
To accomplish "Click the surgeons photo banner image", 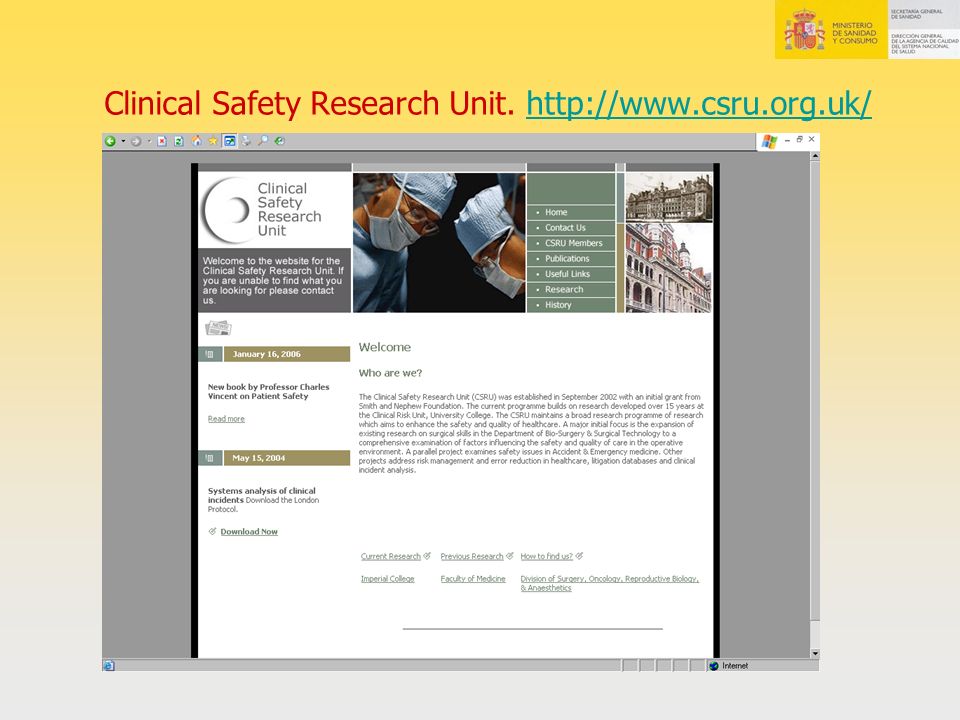I will (439, 242).
